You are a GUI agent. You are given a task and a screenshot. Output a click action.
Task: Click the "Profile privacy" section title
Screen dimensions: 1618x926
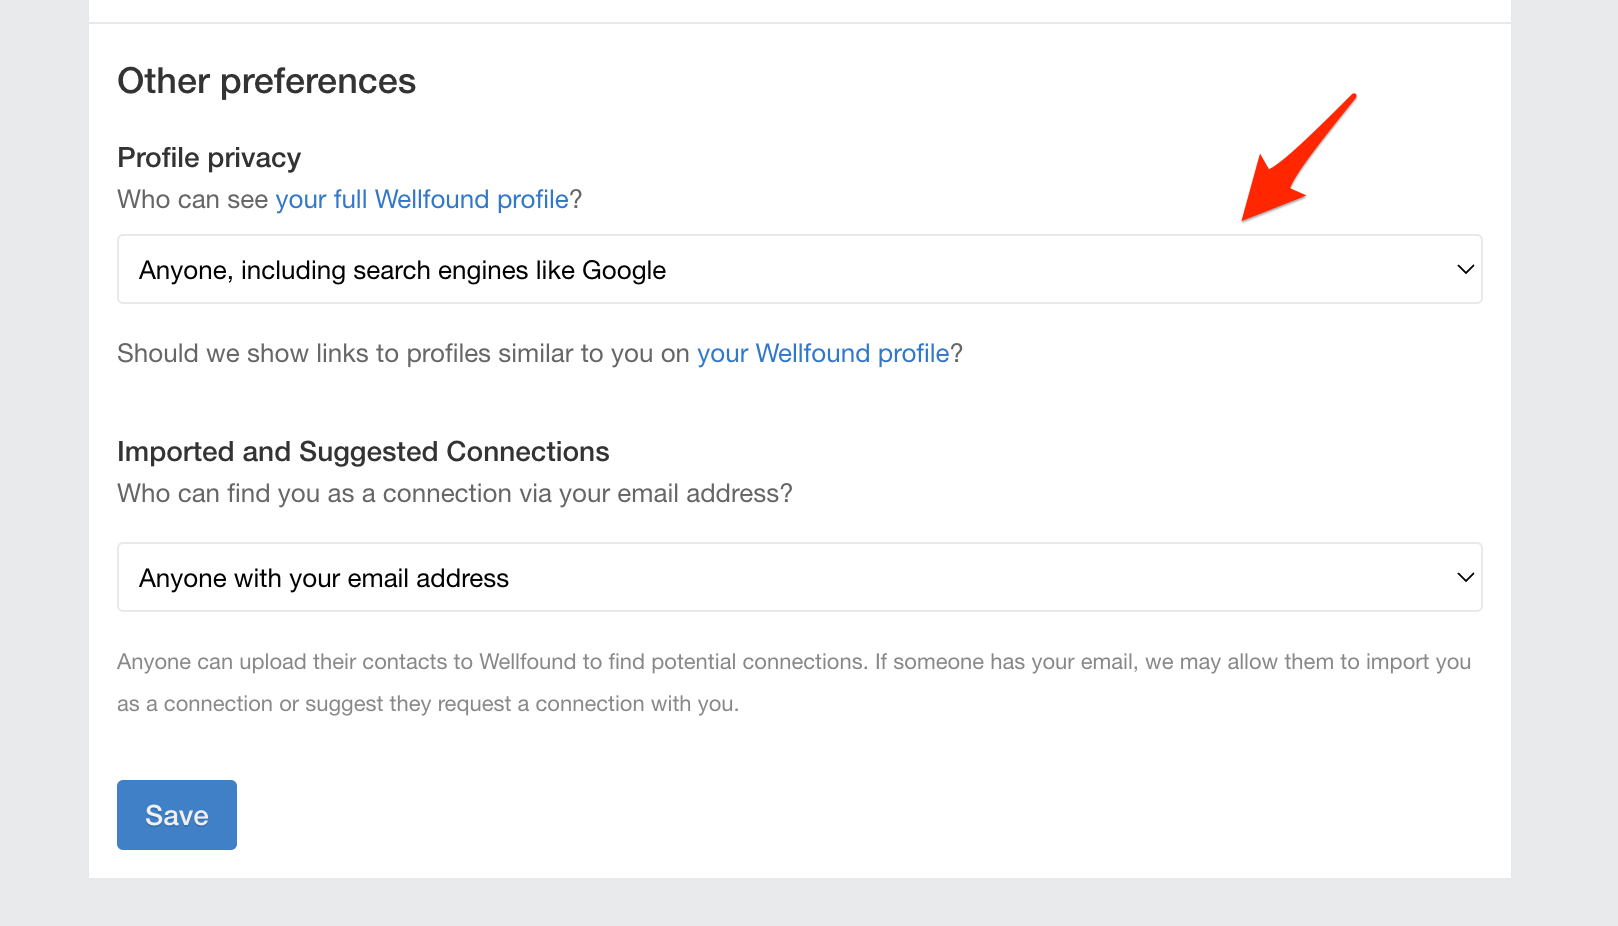pos(209,158)
